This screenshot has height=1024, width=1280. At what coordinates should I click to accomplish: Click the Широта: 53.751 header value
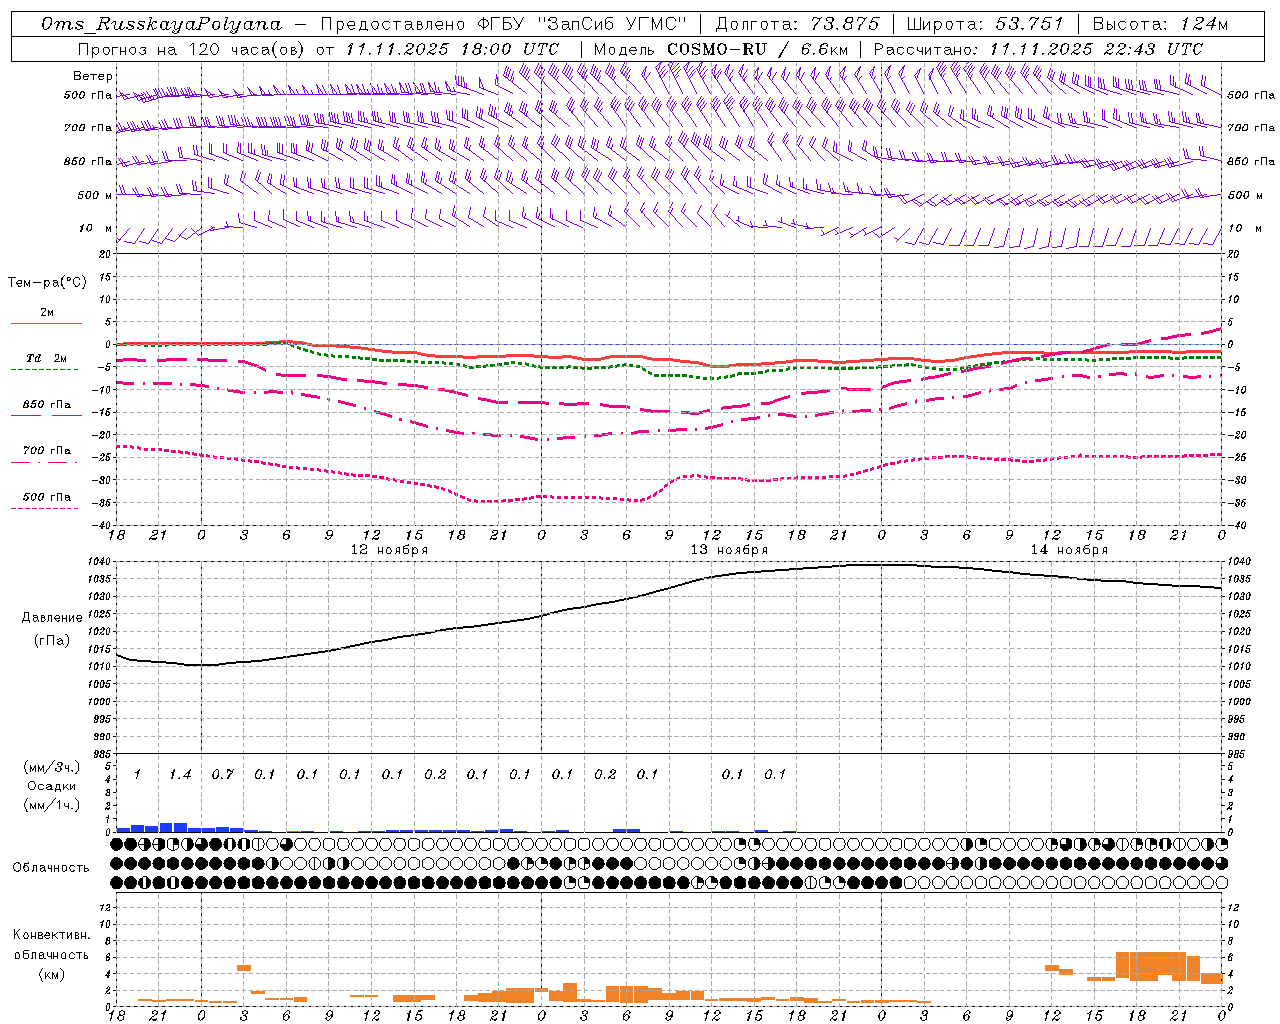[x=985, y=24]
